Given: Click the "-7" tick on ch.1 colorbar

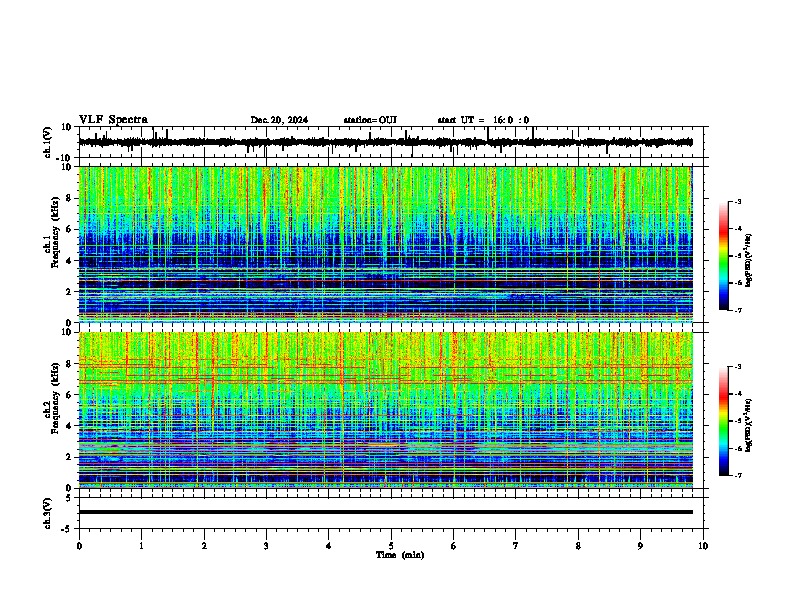Looking at the screenshot, I should (x=738, y=310).
